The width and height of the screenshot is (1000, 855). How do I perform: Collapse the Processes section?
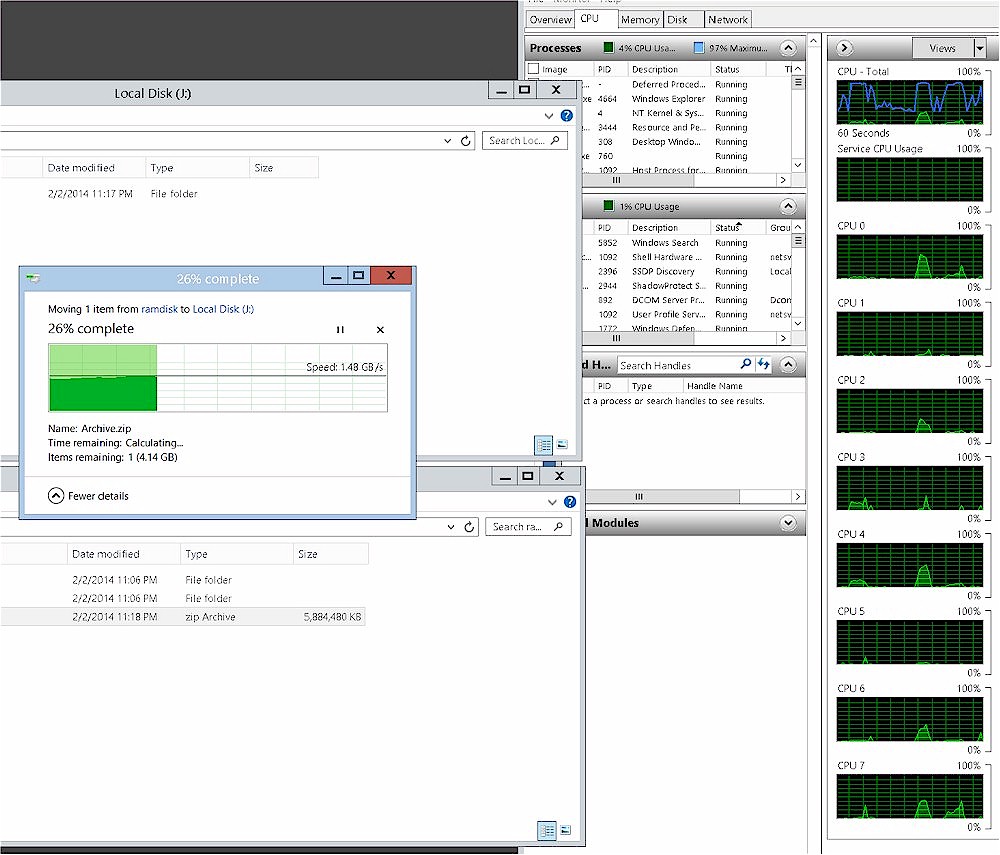788,48
